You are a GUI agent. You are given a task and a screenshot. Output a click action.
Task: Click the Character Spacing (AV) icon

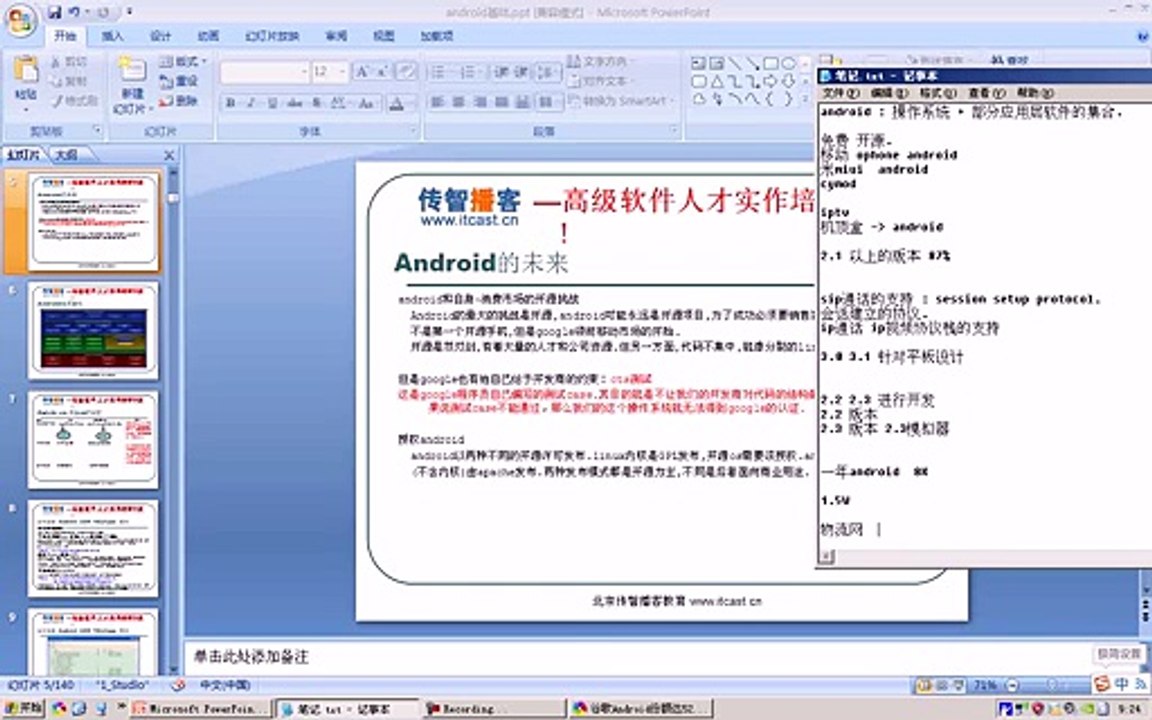339,103
